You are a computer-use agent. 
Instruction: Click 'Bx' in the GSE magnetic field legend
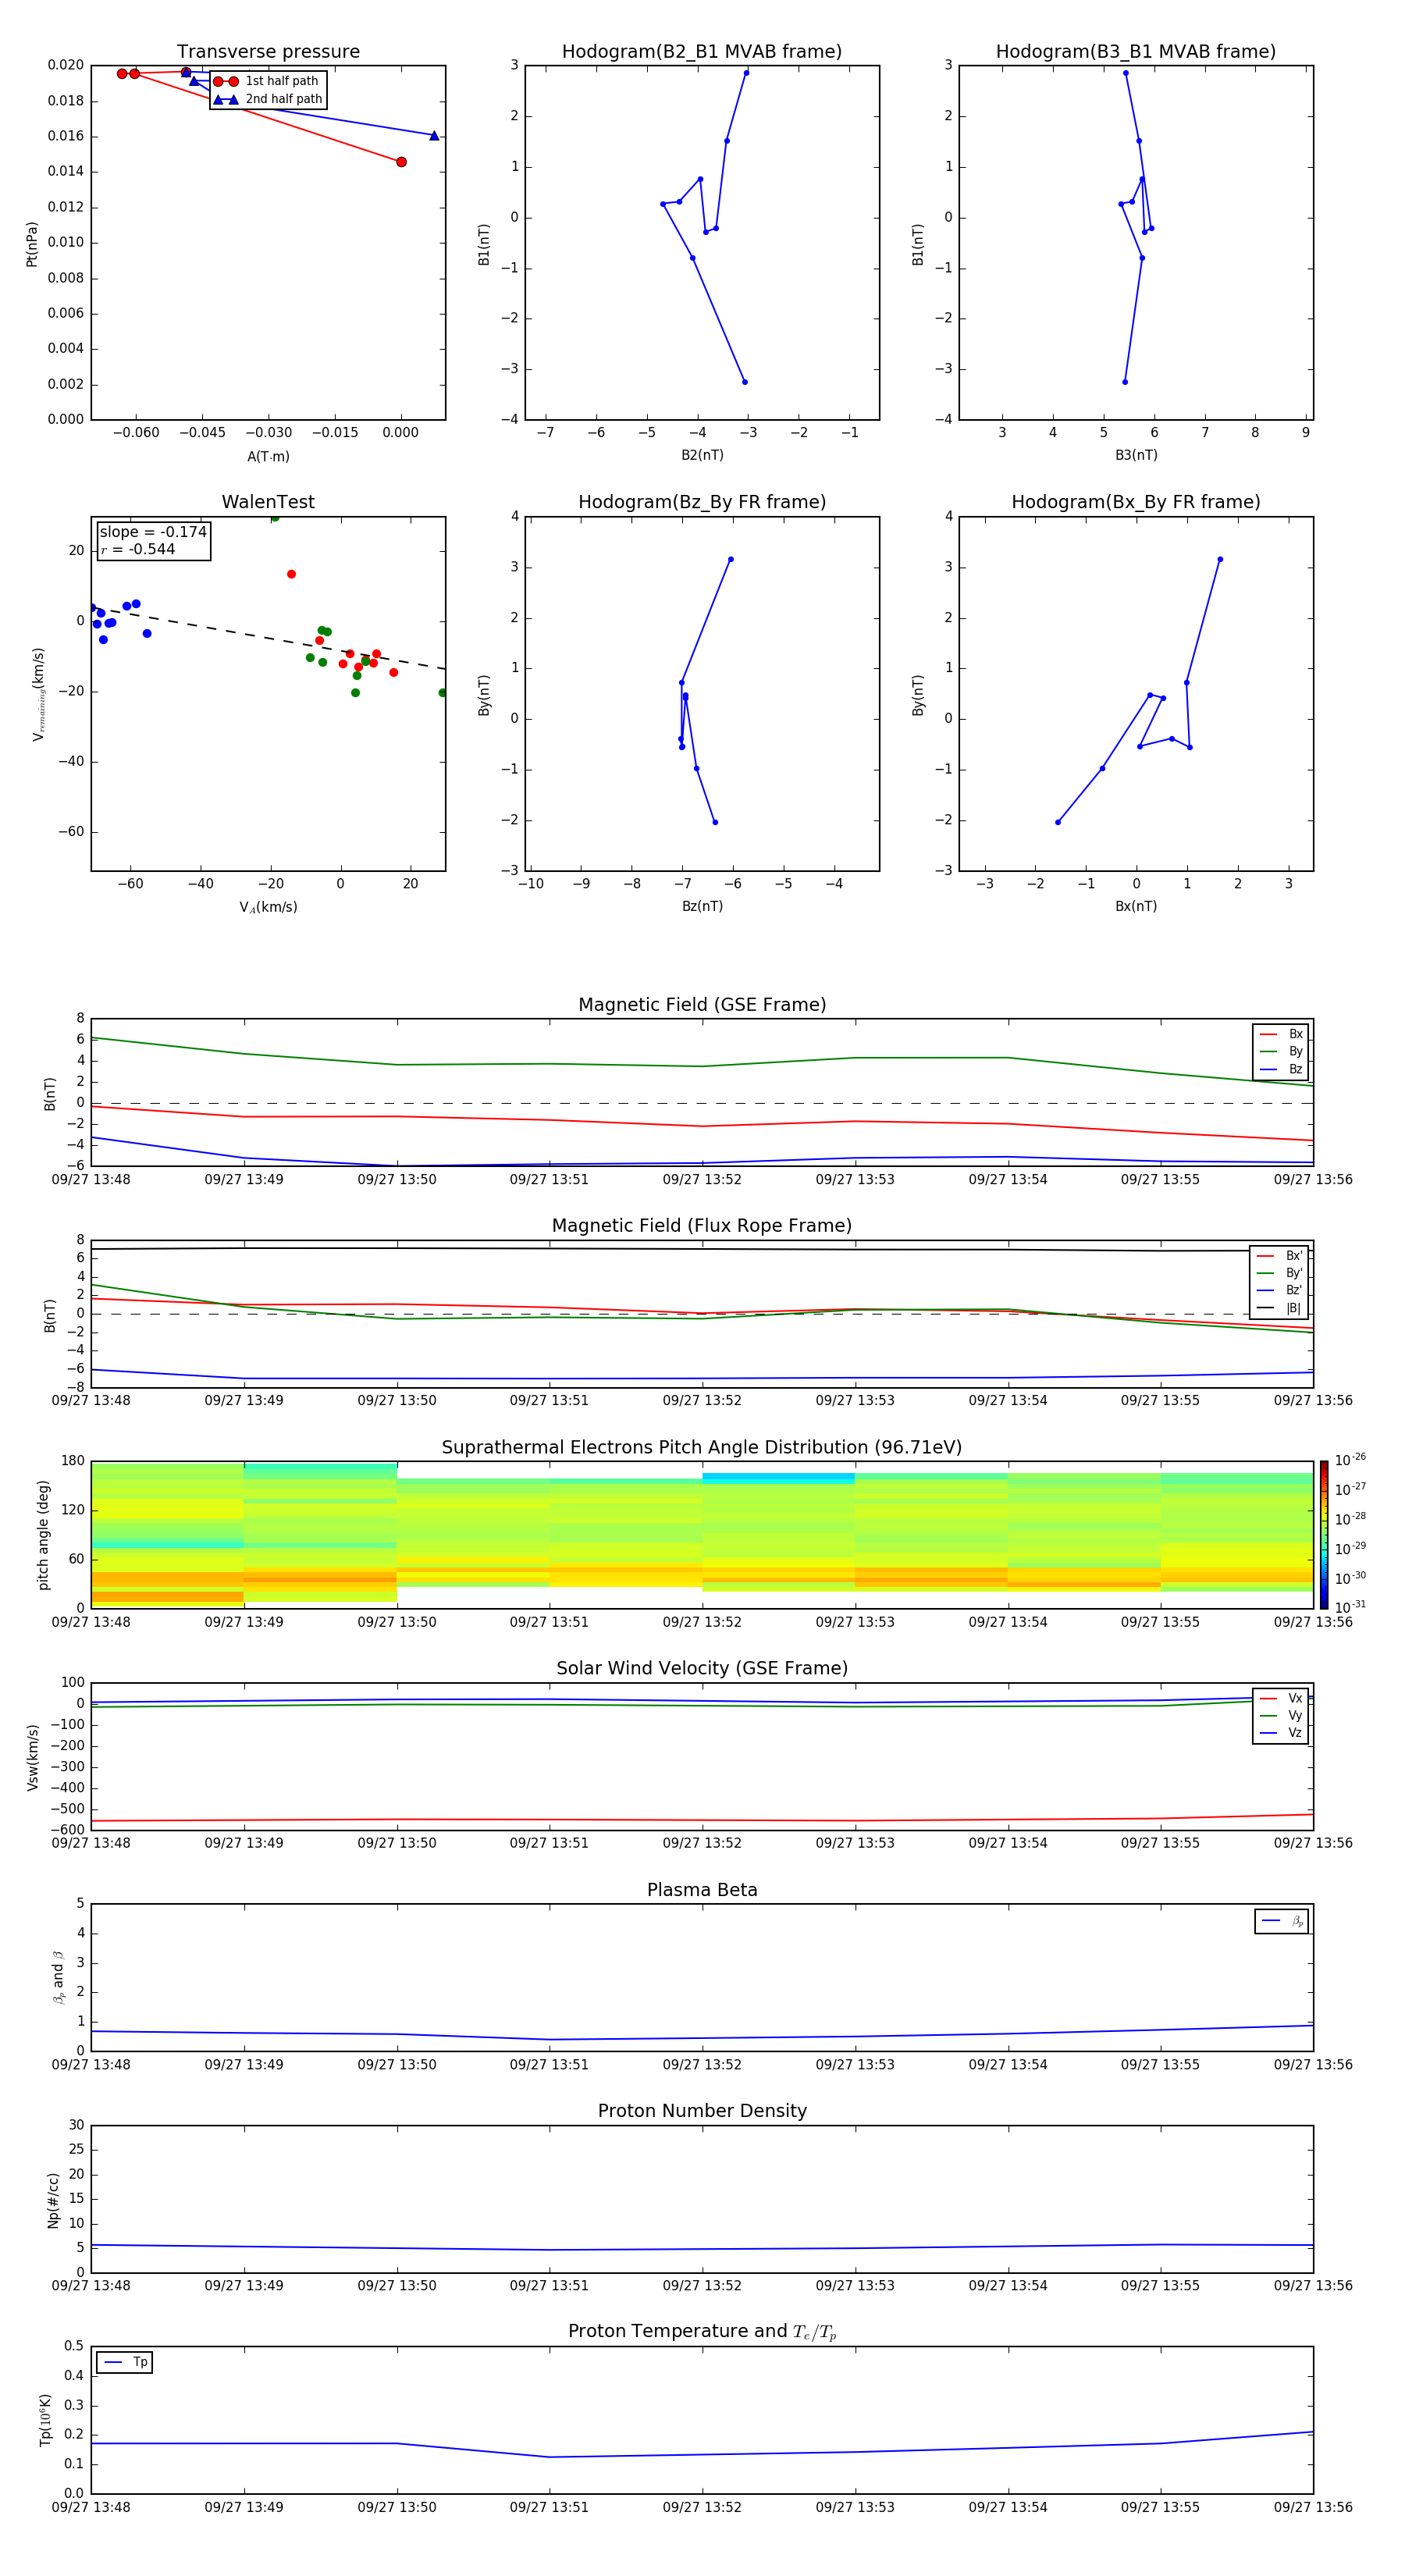click(x=1295, y=1034)
